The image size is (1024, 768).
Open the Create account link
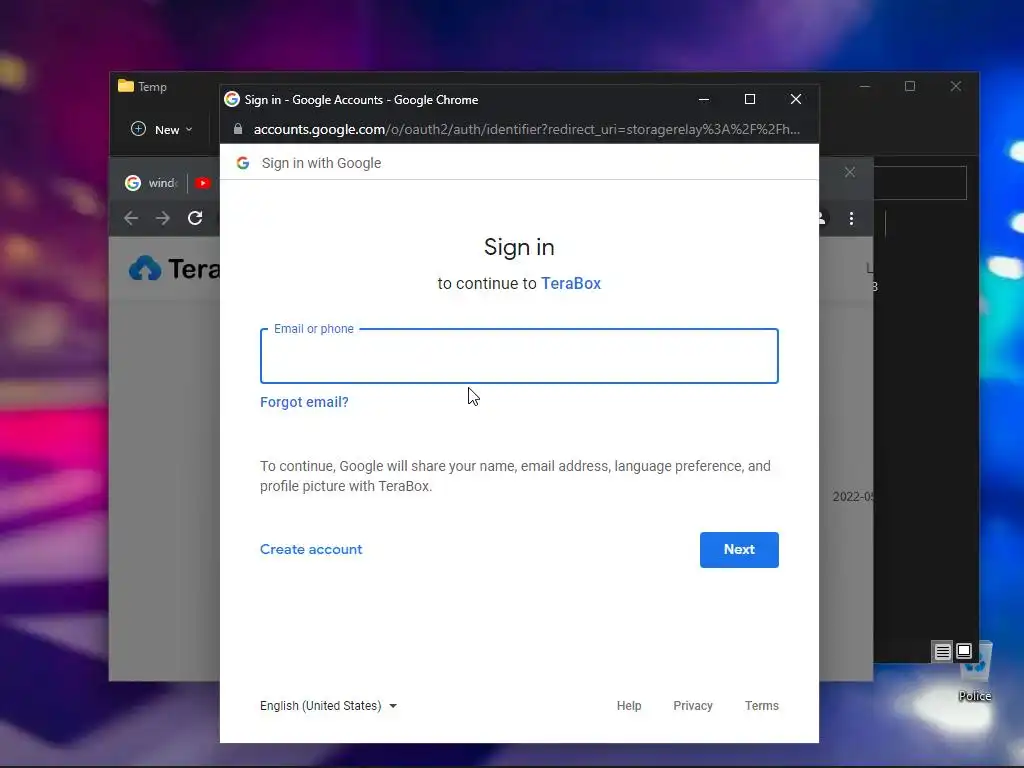point(311,549)
